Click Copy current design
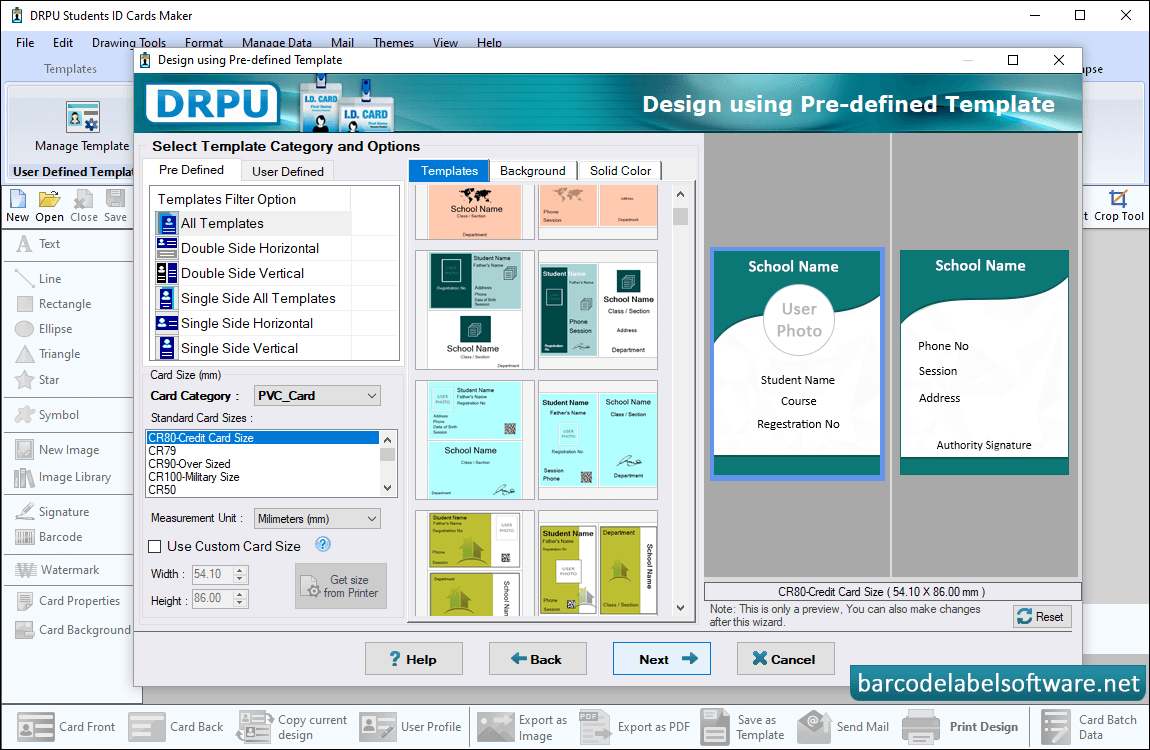 [x=292, y=727]
